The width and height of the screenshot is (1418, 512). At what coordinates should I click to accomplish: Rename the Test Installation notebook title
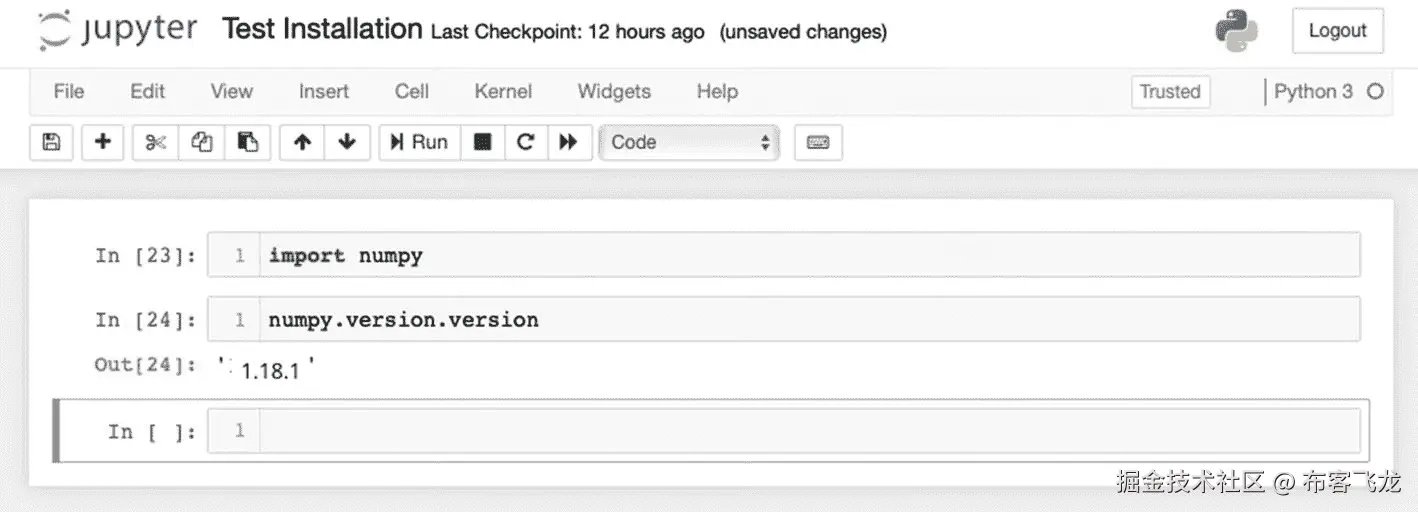click(322, 29)
